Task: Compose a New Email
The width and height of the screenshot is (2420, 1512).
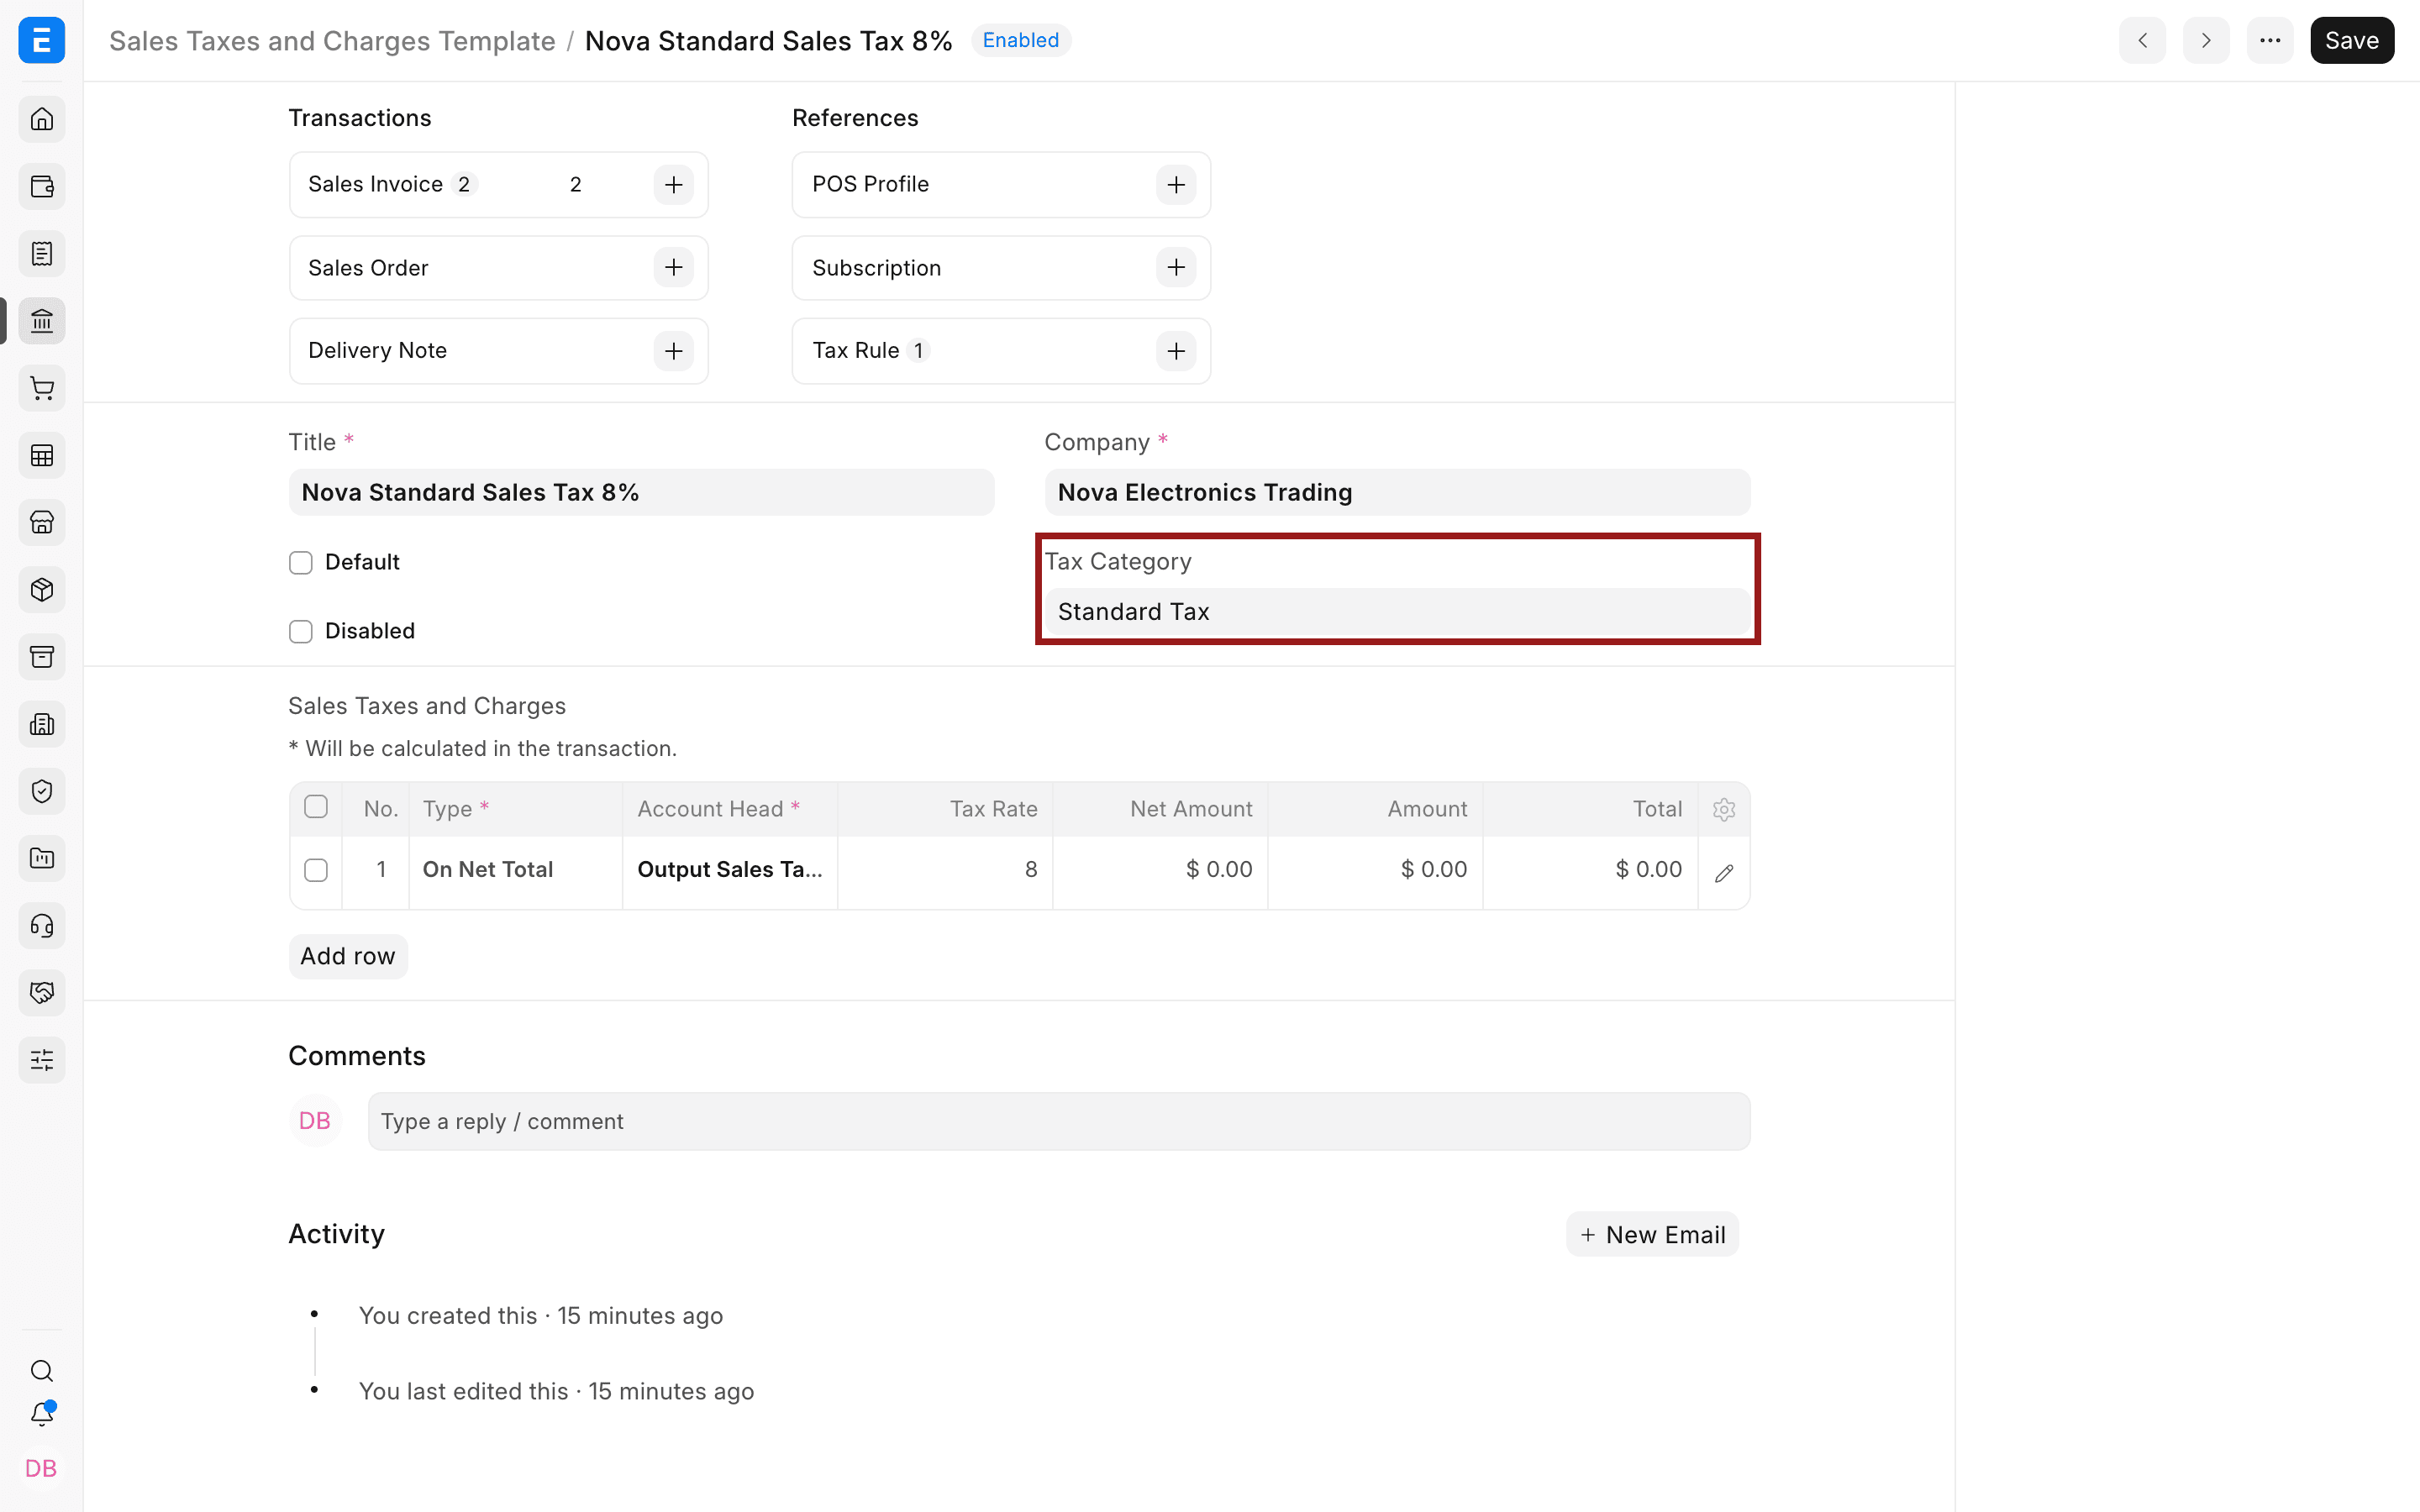Action: coord(1652,1235)
